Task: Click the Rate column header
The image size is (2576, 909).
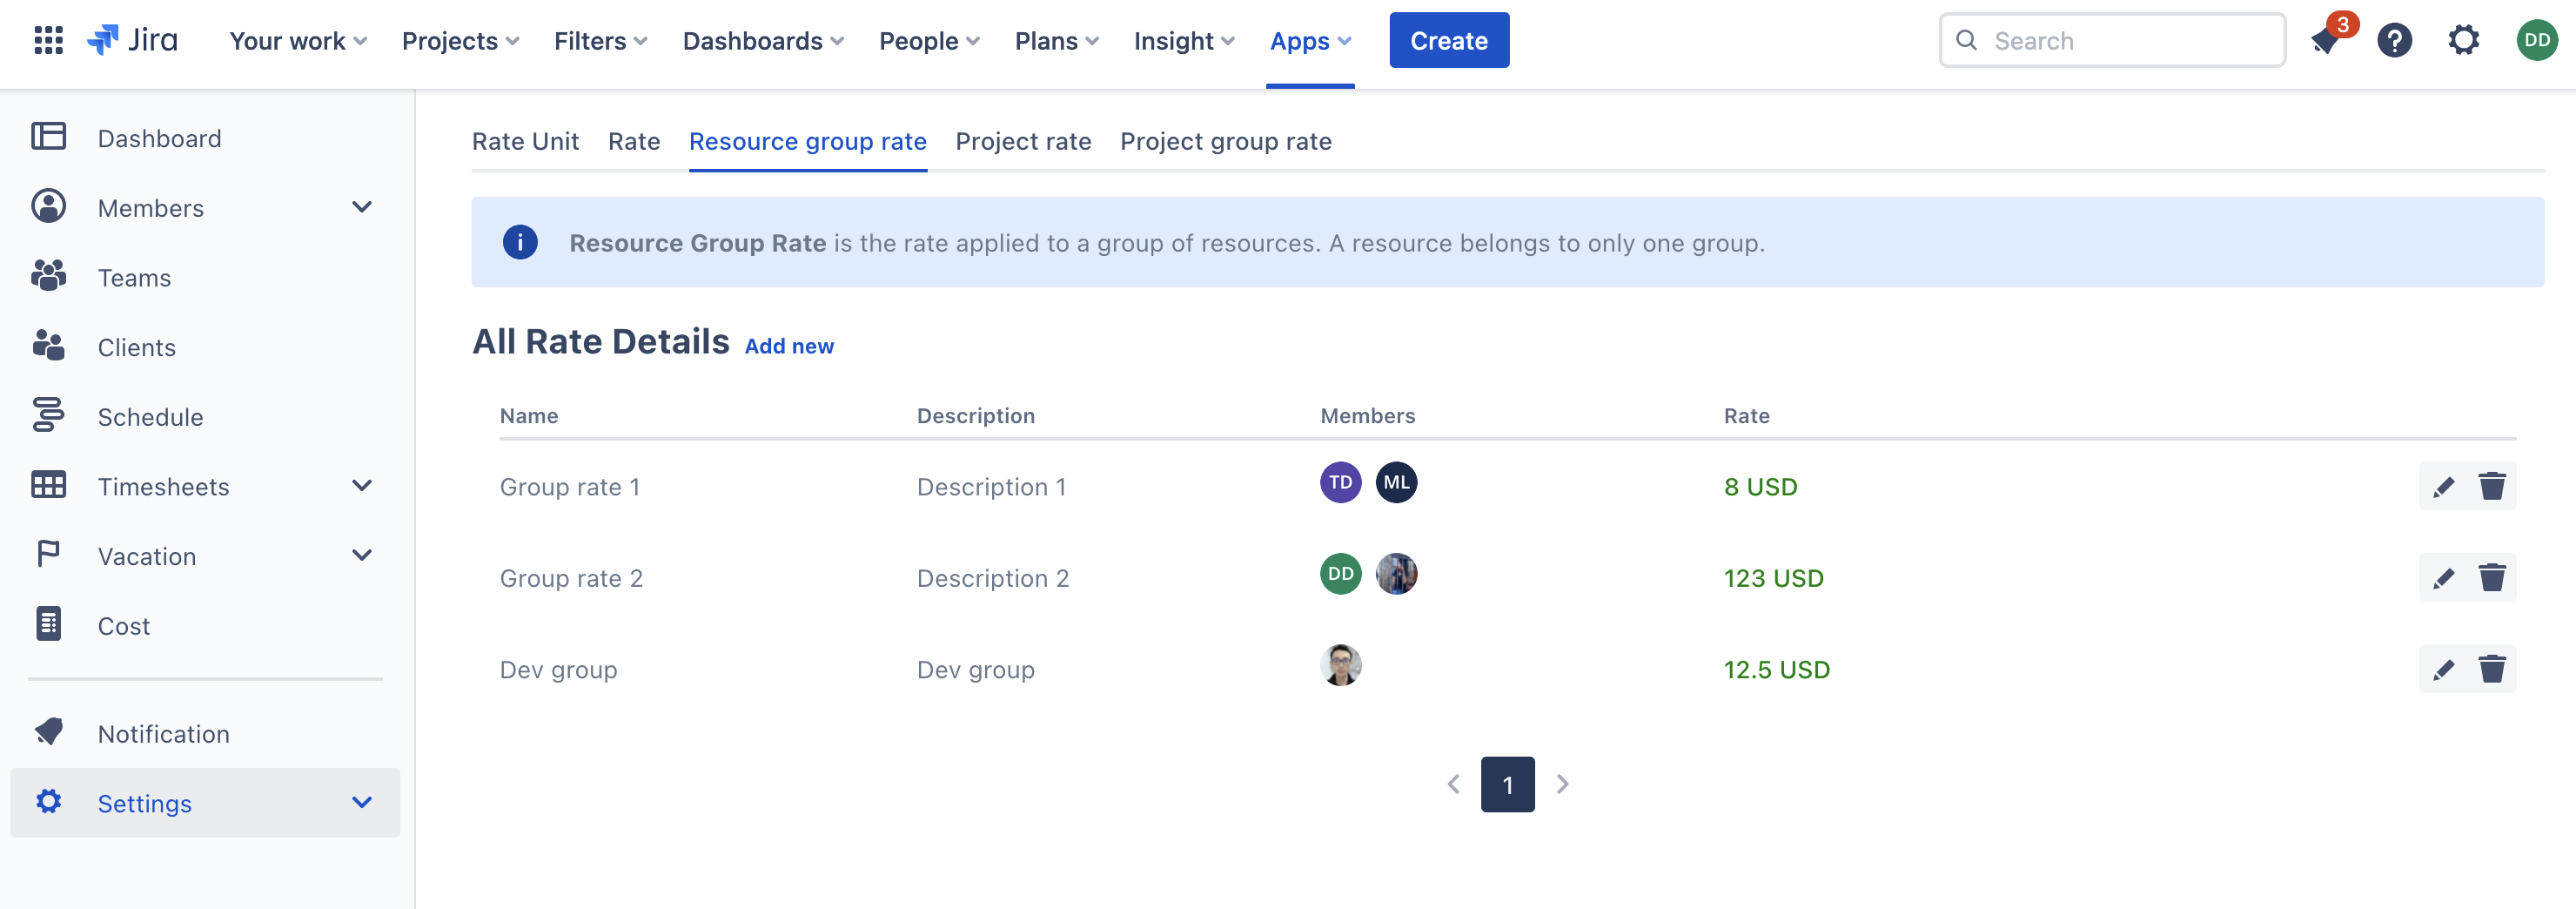Action: pyautogui.click(x=1746, y=415)
